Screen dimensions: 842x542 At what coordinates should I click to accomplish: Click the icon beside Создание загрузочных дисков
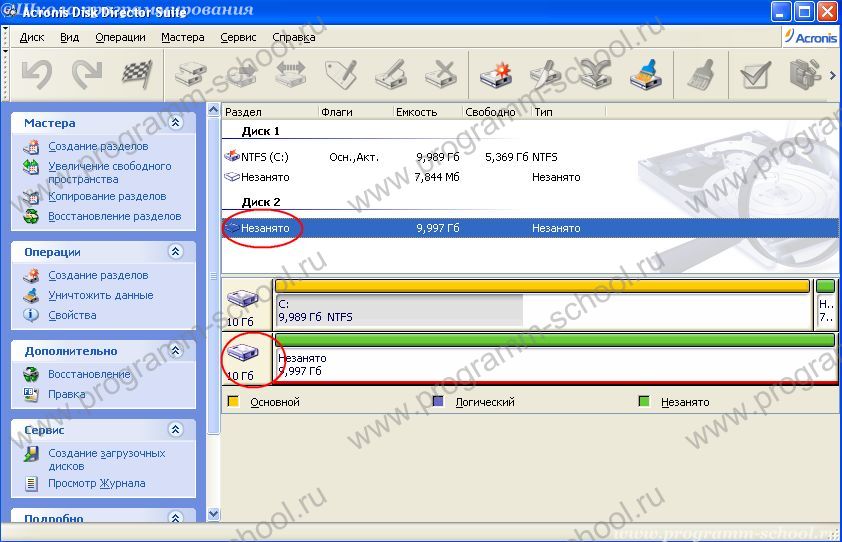click(x=31, y=454)
